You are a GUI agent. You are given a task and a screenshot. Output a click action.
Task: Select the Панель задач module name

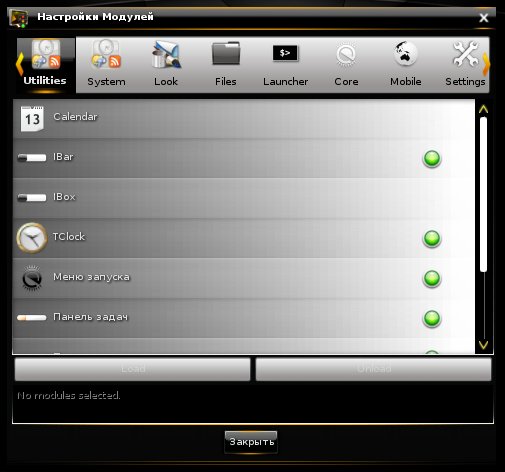pyautogui.click(x=90, y=317)
